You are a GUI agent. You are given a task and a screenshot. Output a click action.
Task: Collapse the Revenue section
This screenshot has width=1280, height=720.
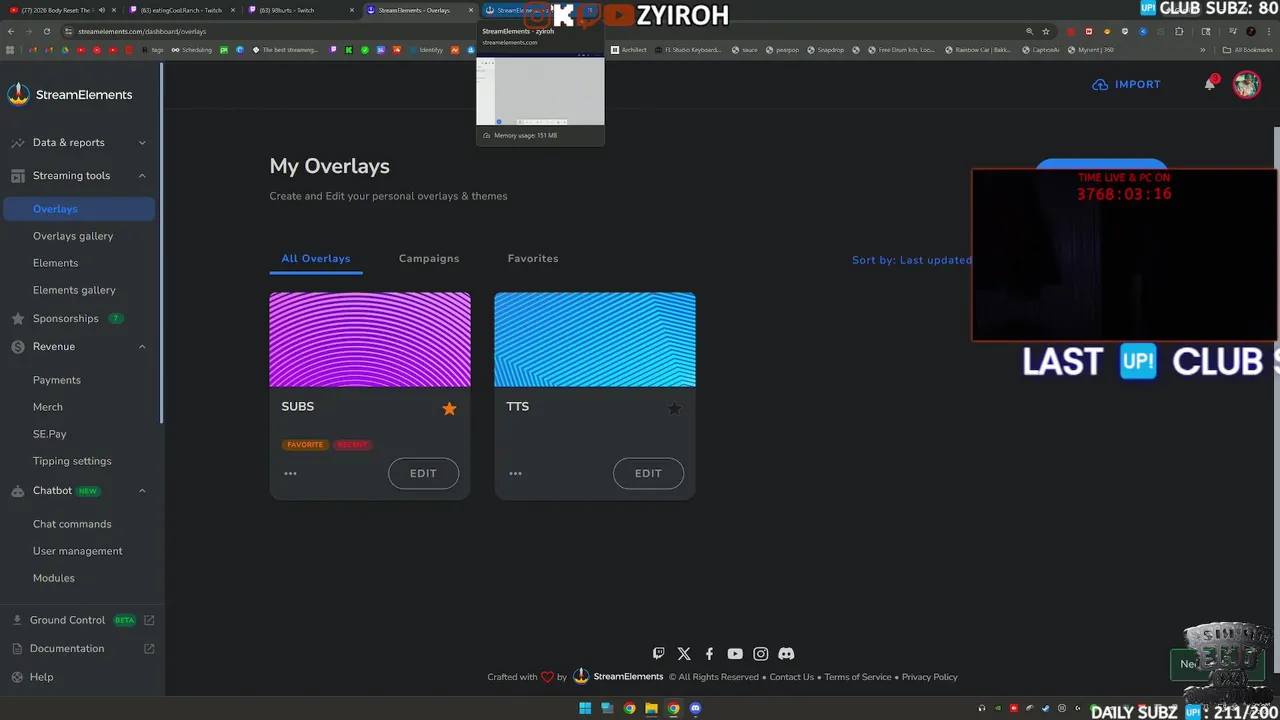tap(142, 347)
